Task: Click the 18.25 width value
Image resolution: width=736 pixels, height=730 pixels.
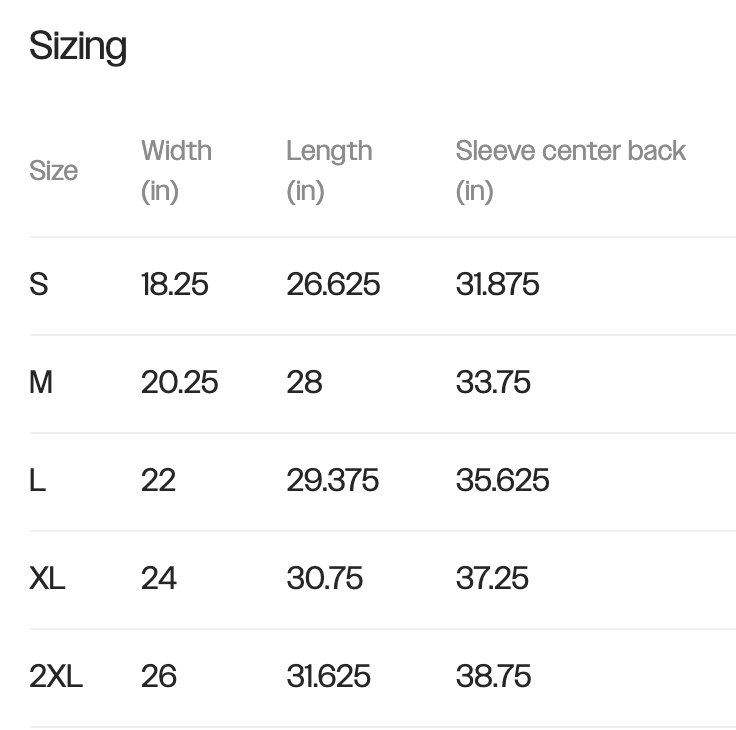Action: click(x=175, y=285)
